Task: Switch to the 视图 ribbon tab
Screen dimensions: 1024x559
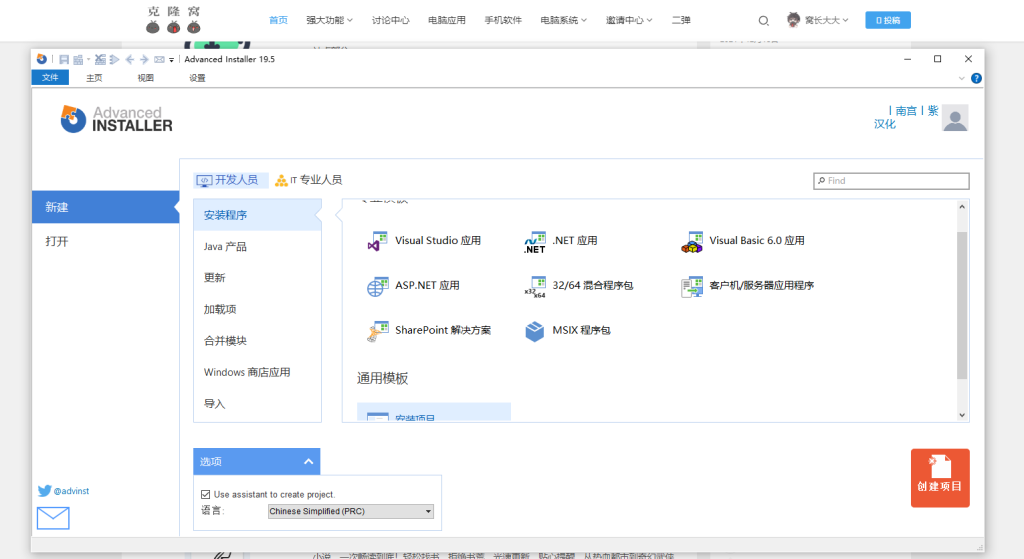Action: pyautogui.click(x=146, y=78)
